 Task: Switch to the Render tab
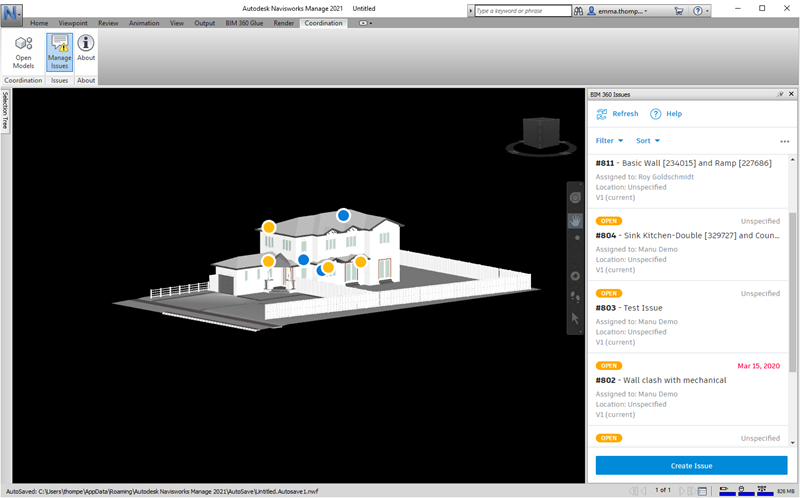click(284, 23)
